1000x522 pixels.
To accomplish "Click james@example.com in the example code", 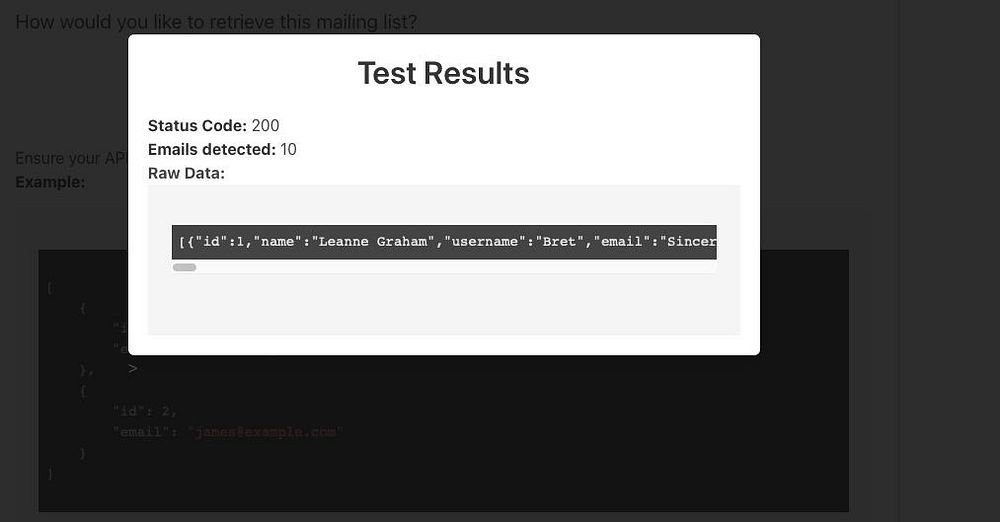I will click(x=265, y=431).
